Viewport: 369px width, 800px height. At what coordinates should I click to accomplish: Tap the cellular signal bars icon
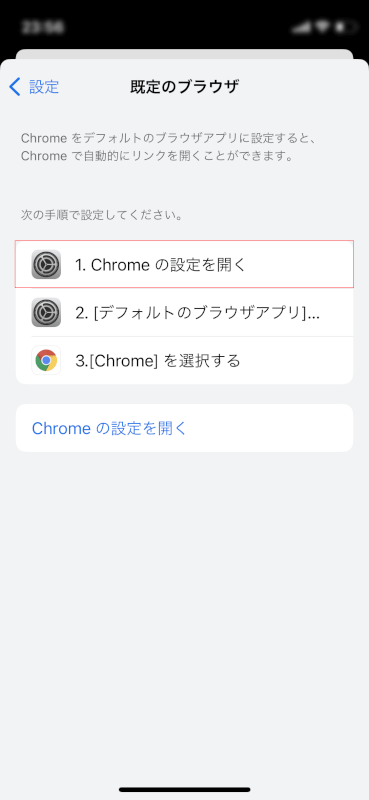pos(302,27)
